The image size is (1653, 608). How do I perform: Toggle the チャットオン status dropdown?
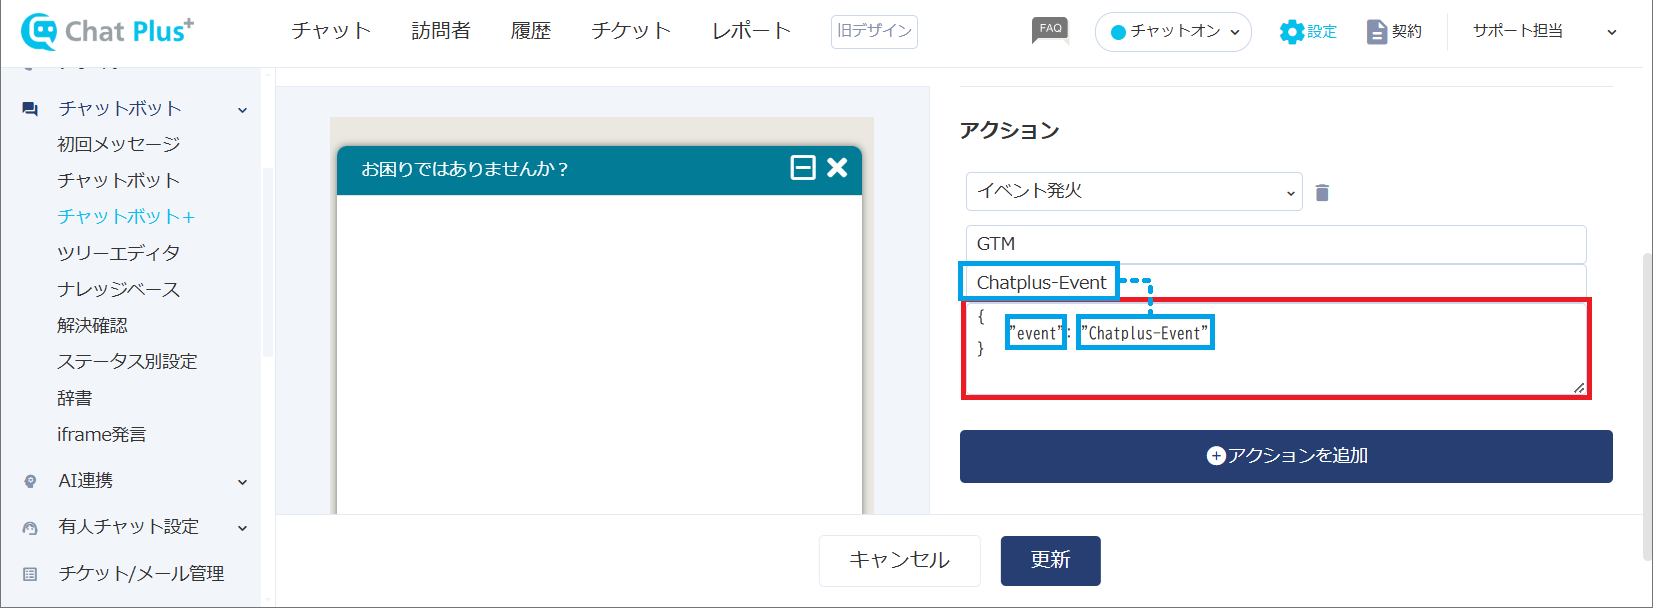click(1173, 32)
